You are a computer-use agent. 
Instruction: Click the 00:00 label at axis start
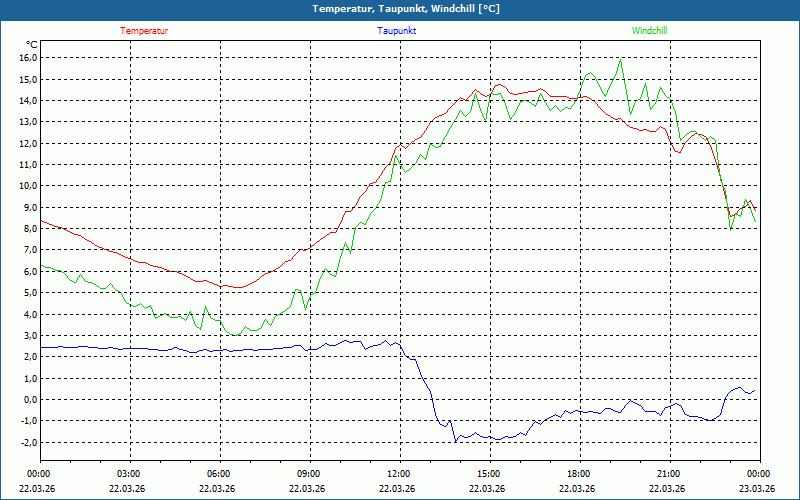[x=38, y=474]
